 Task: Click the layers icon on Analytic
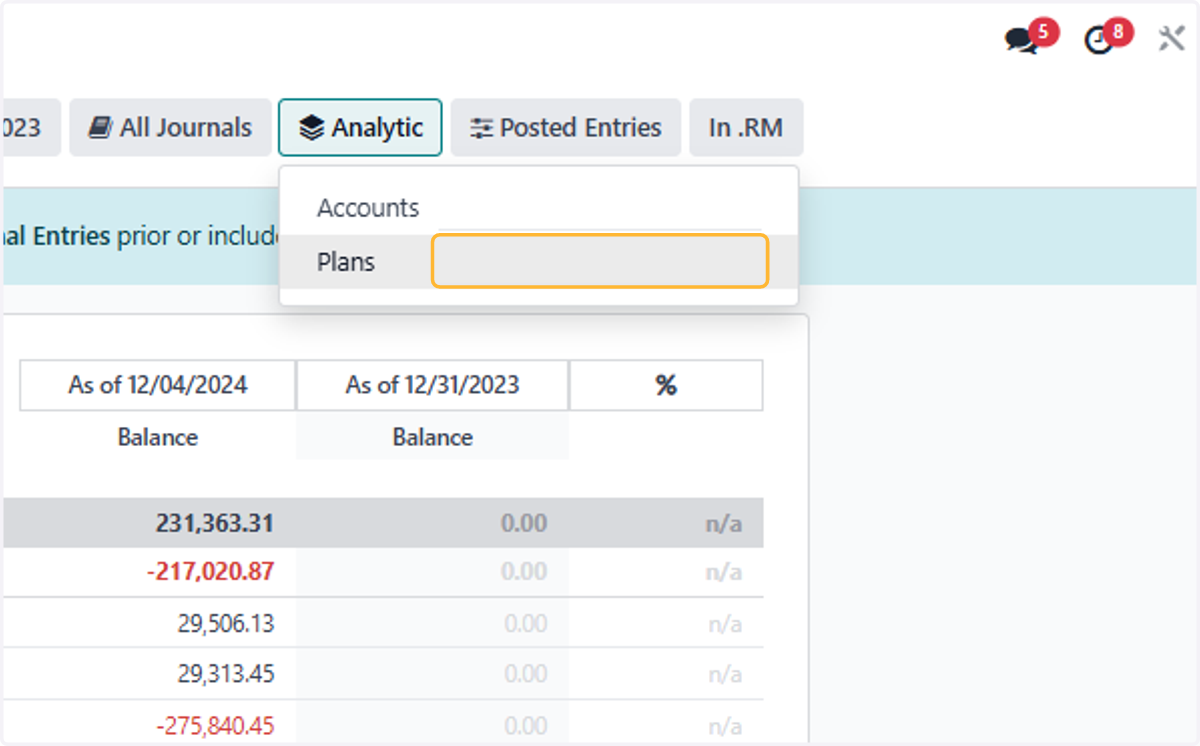pyautogui.click(x=312, y=128)
